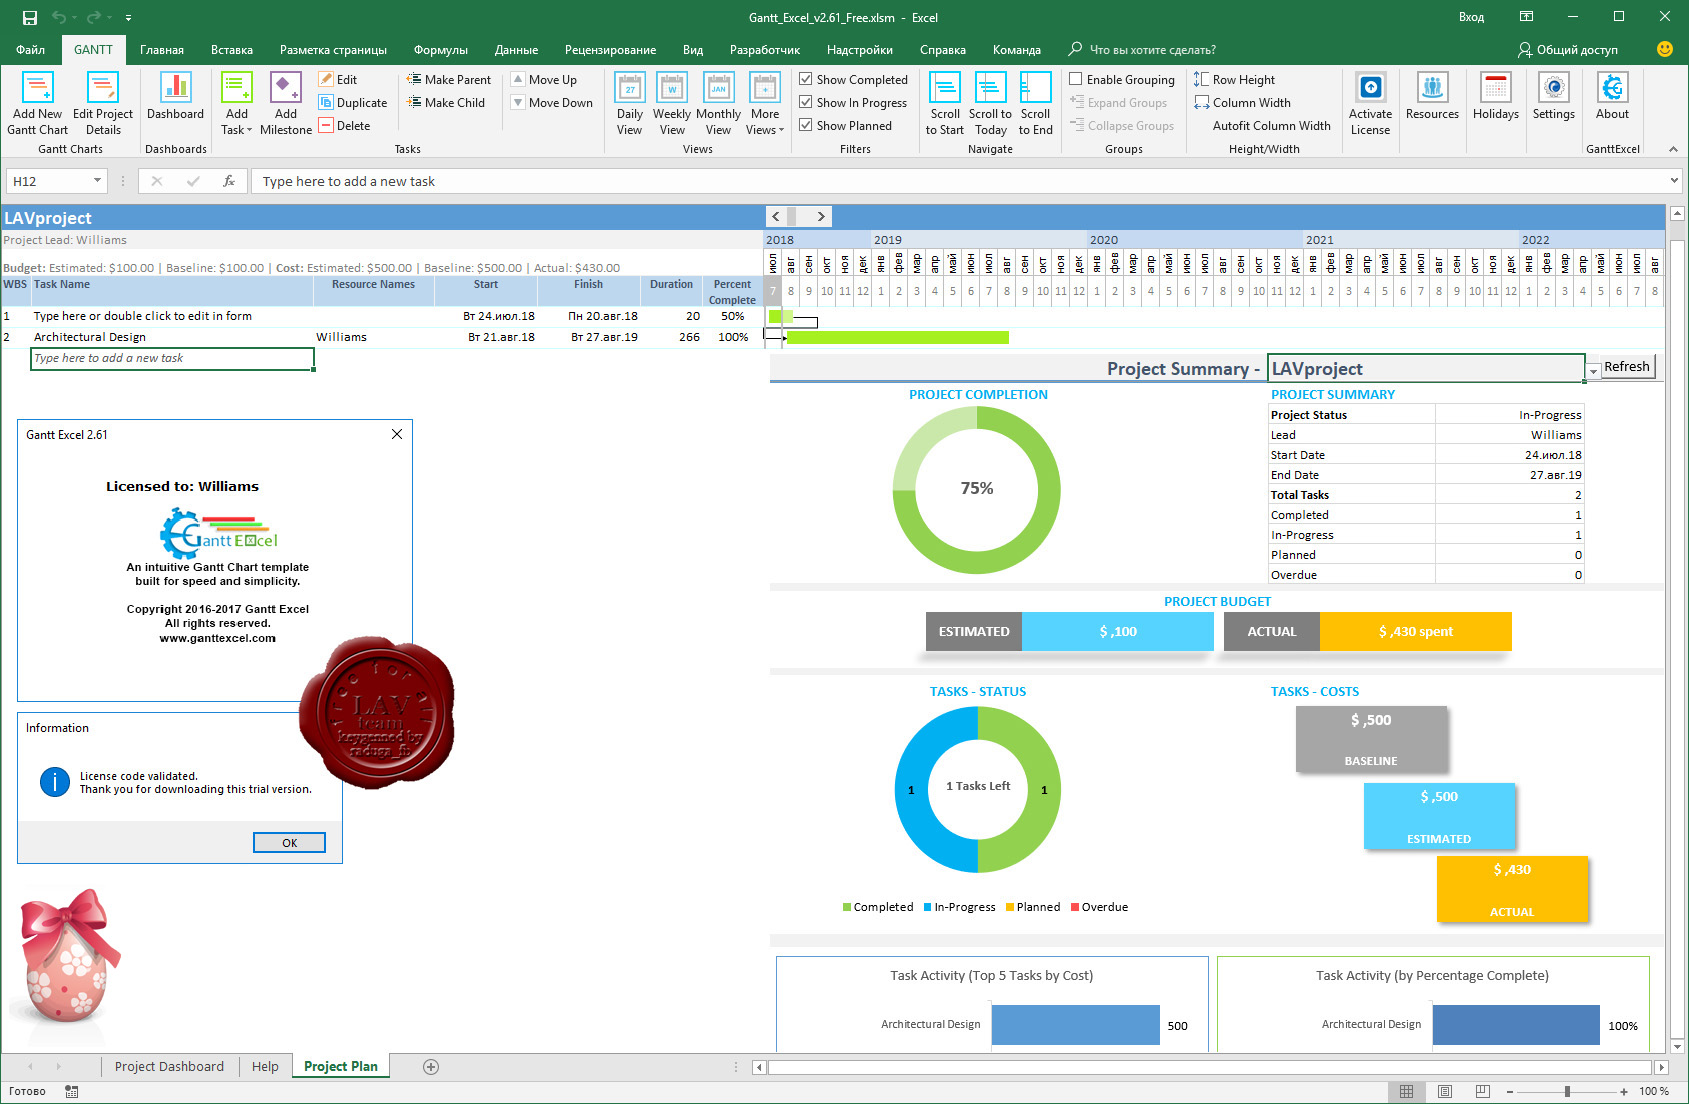Expand More Views dropdown
The image size is (1689, 1104).
765,130
